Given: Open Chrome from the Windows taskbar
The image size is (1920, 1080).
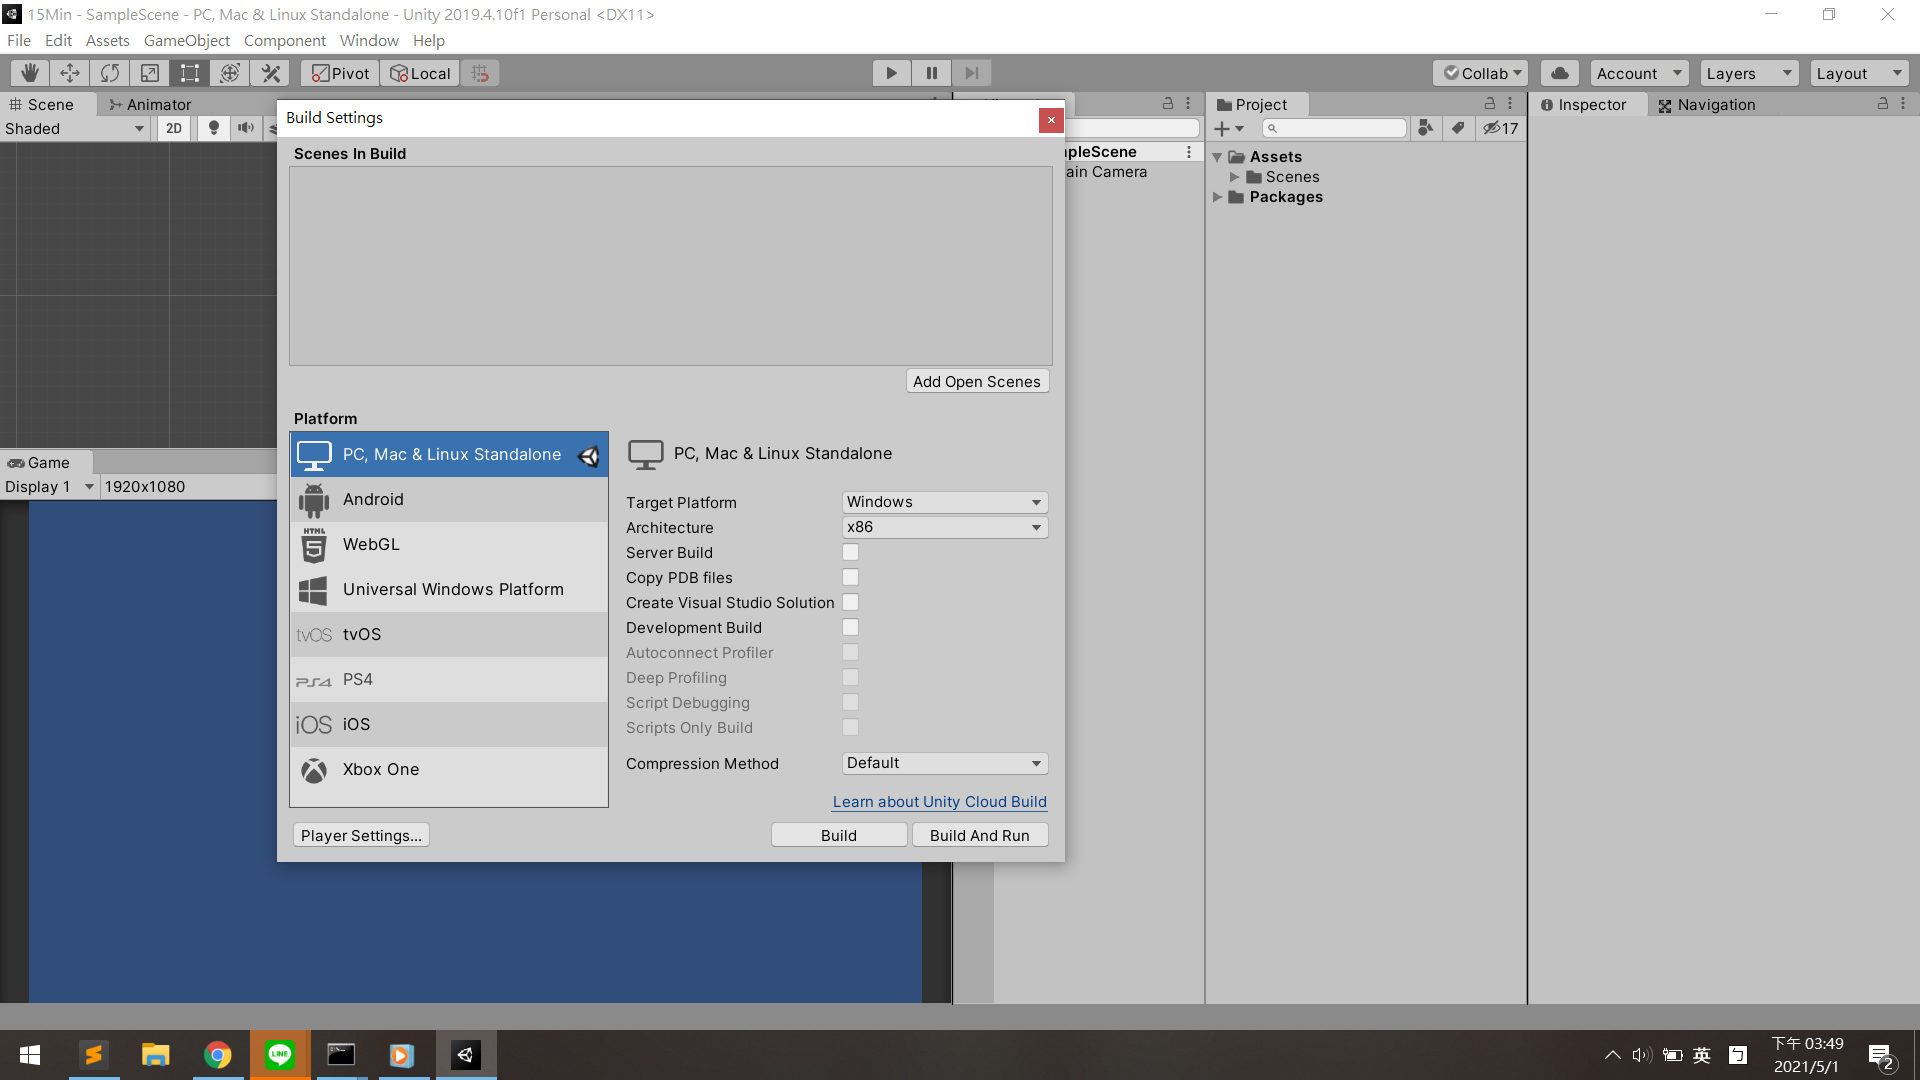Looking at the screenshot, I should click(x=217, y=1055).
